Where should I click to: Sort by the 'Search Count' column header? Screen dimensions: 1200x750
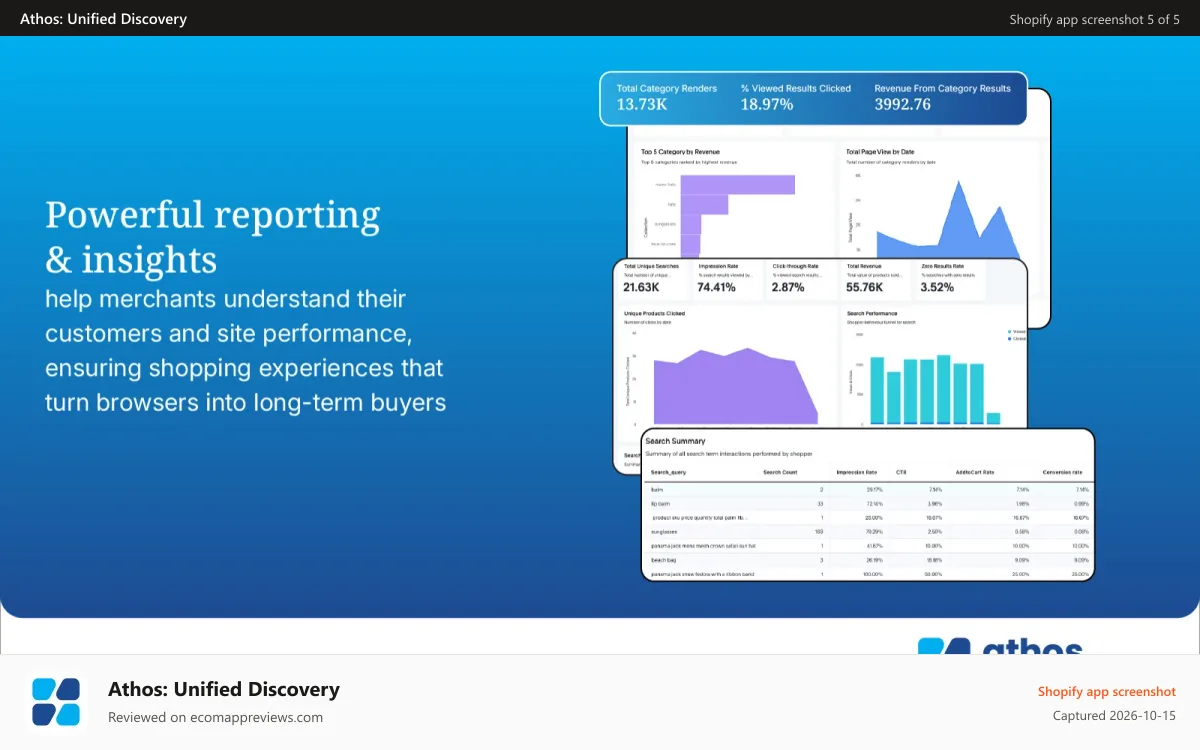coord(779,472)
